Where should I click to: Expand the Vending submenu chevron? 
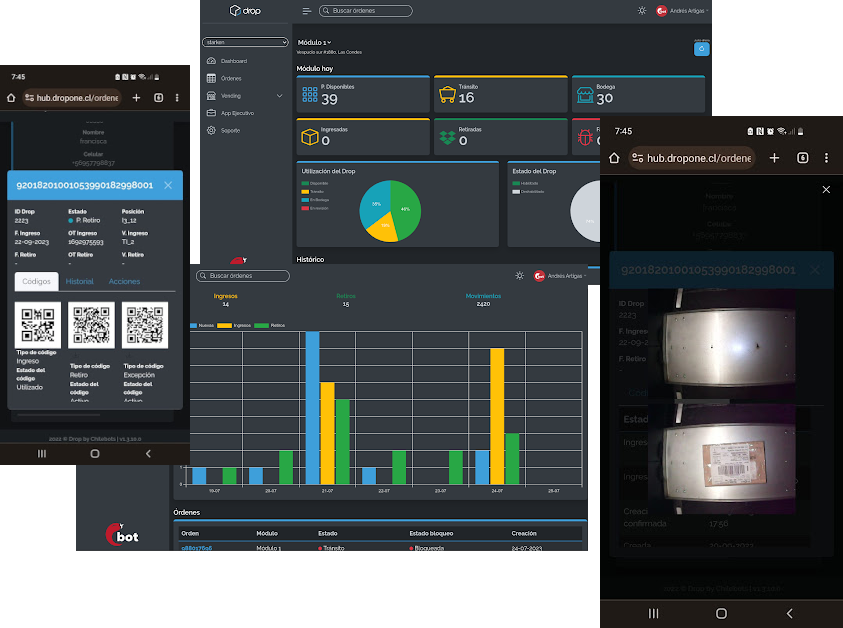280,96
